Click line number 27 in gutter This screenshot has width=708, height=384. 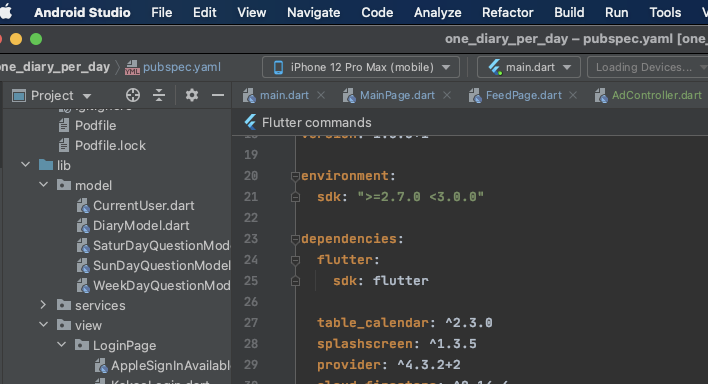[x=251, y=323]
